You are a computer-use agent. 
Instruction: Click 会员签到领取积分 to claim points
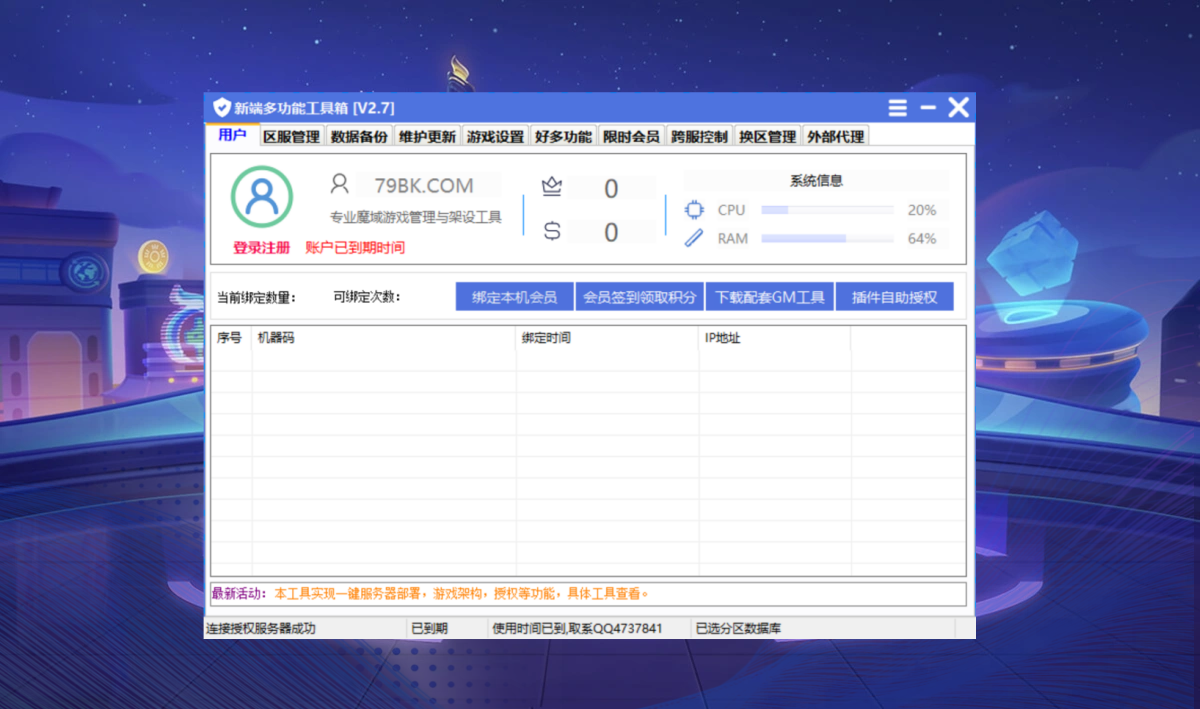tap(639, 296)
